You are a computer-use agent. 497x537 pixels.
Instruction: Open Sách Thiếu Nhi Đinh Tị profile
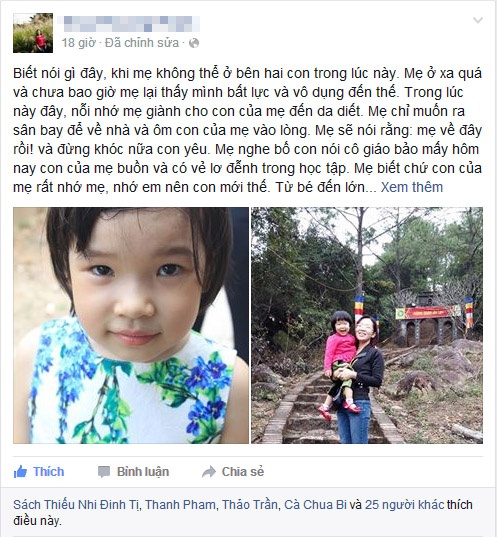(77, 505)
